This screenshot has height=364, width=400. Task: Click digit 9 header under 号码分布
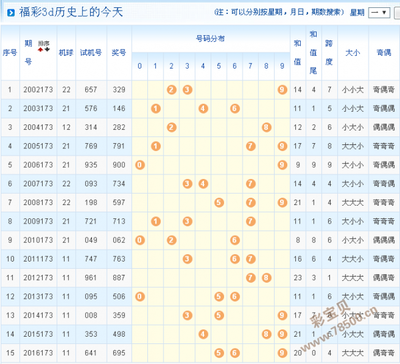point(282,66)
